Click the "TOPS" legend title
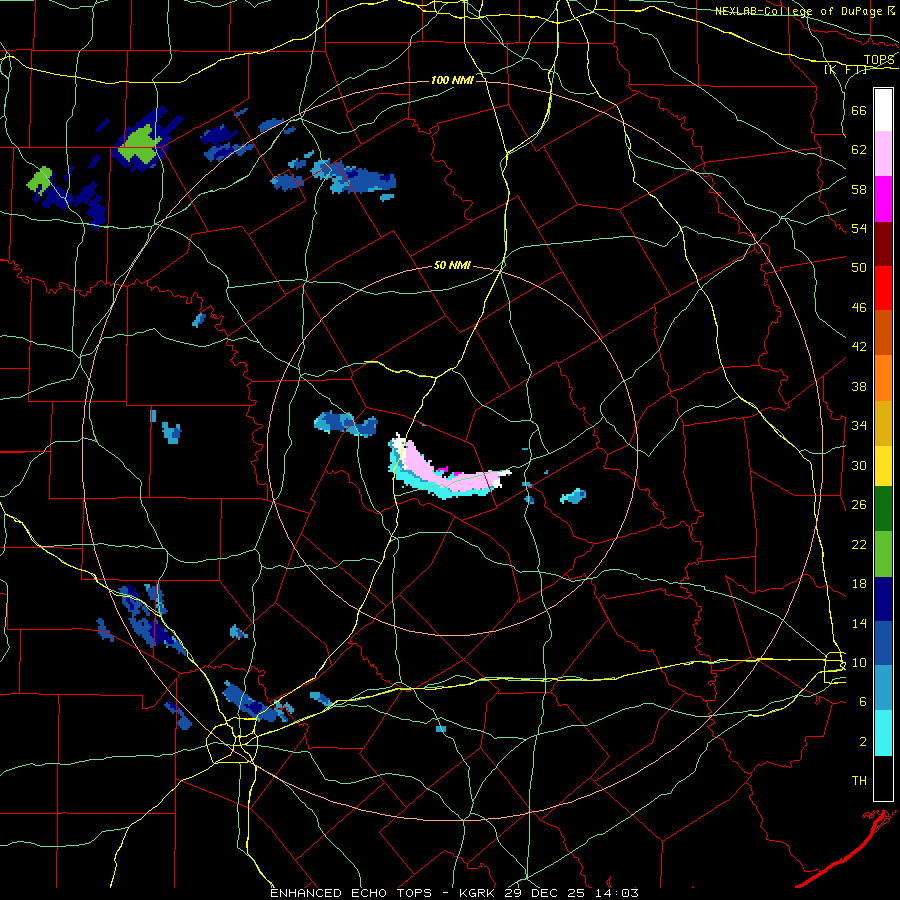Image resolution: width=900 pixels, height=900 pixels. (879, 60)
